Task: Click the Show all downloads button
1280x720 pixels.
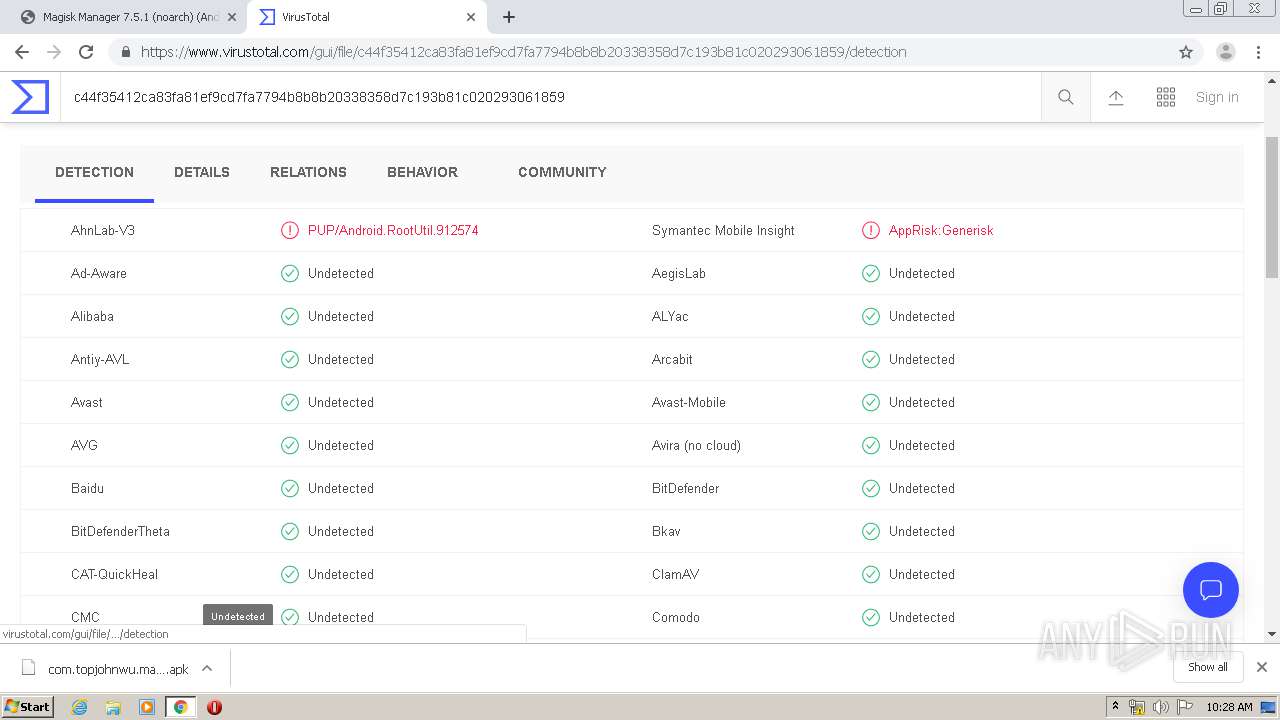Action: pyautogui.click(x=1208, y=667)
